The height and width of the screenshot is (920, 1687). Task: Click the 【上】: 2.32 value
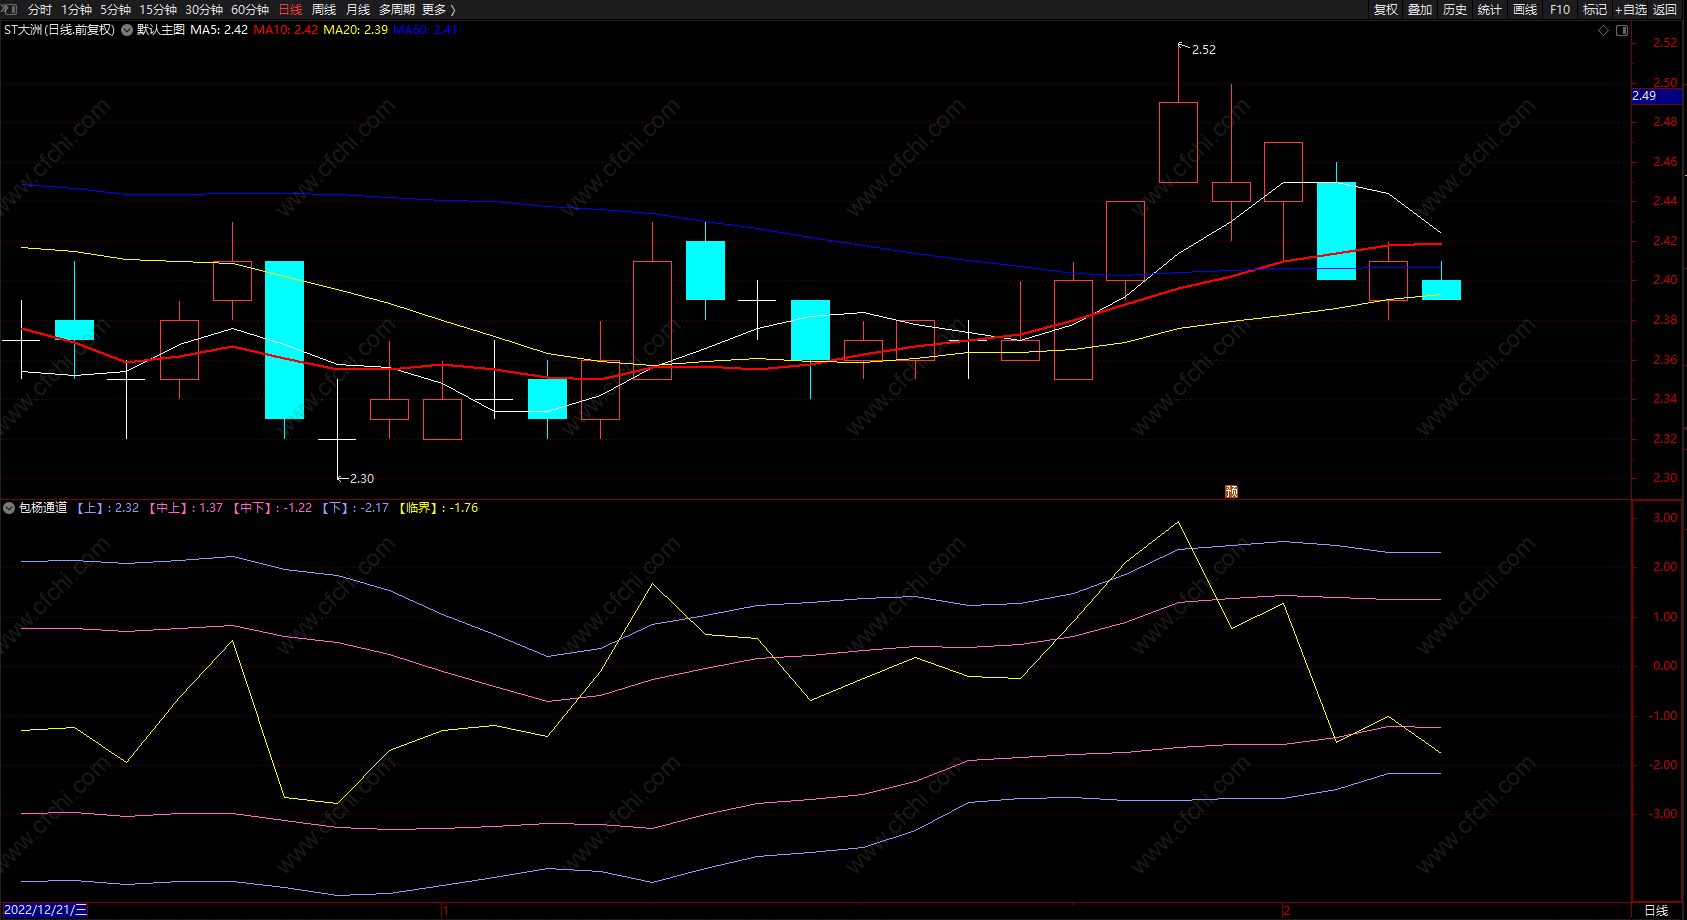(x=108, y=508)
